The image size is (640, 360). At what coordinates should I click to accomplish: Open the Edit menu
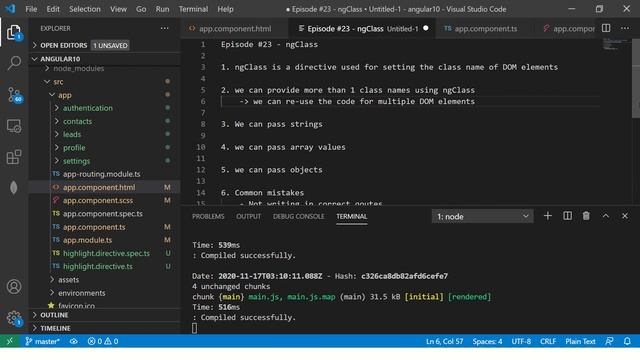(53, 9)
